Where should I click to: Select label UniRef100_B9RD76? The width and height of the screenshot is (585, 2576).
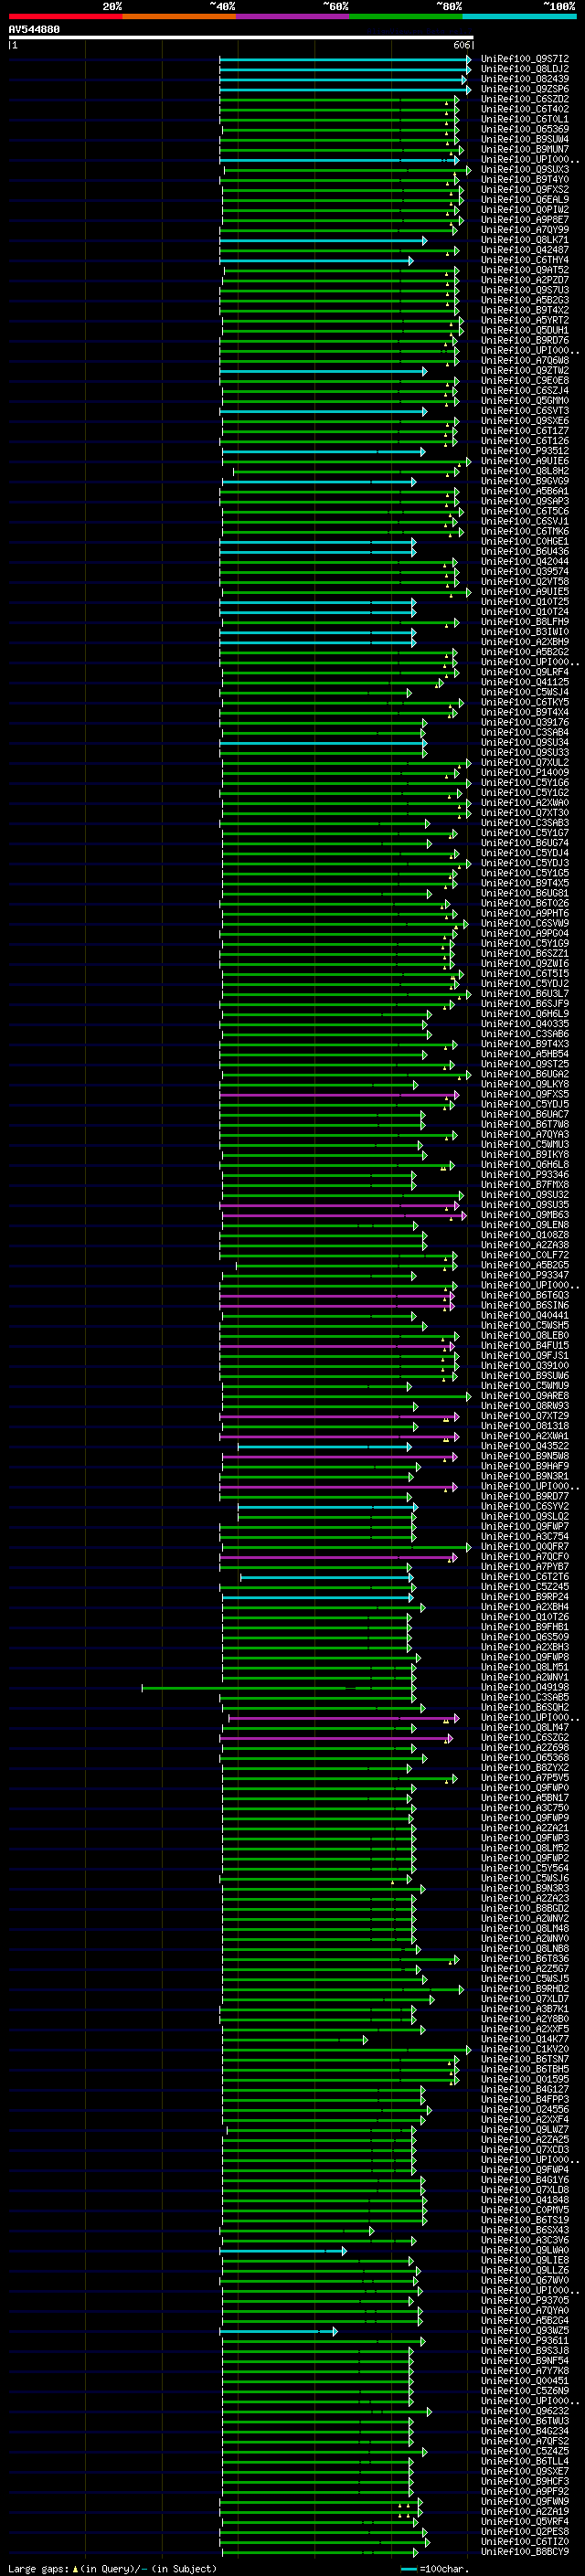coord(525,340)
